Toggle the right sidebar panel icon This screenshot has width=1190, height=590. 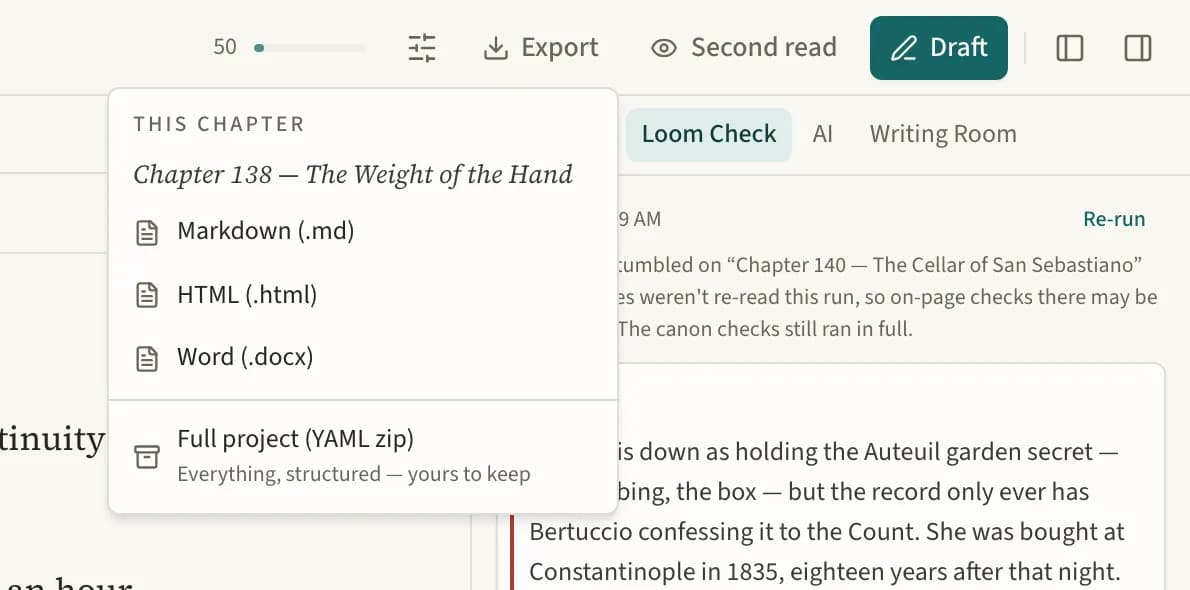(1138, 48)
